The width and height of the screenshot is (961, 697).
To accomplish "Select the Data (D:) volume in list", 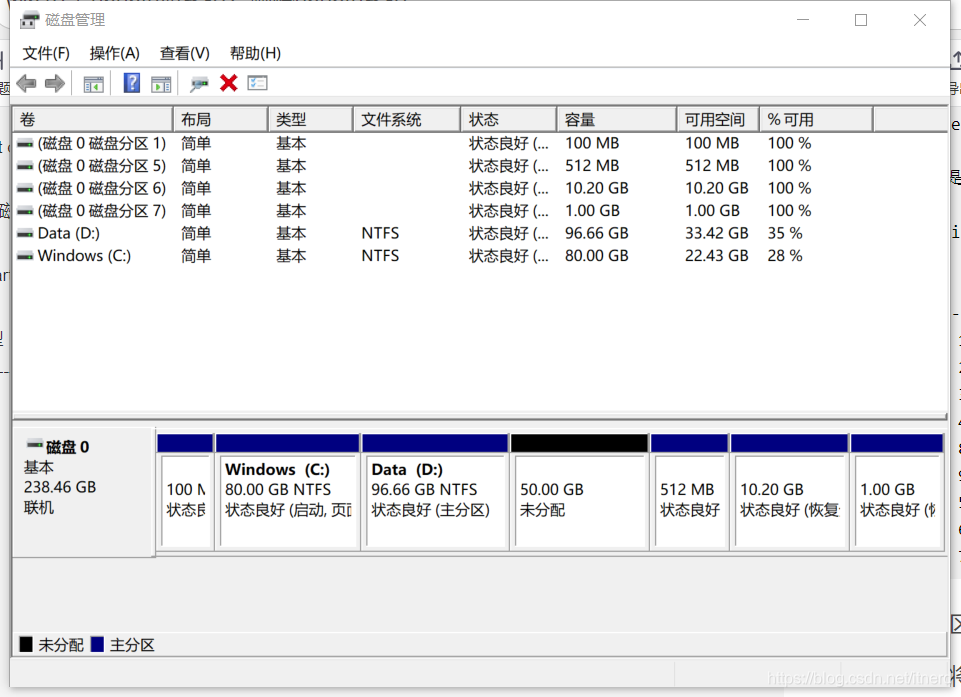I will click(x=480, y=234).
